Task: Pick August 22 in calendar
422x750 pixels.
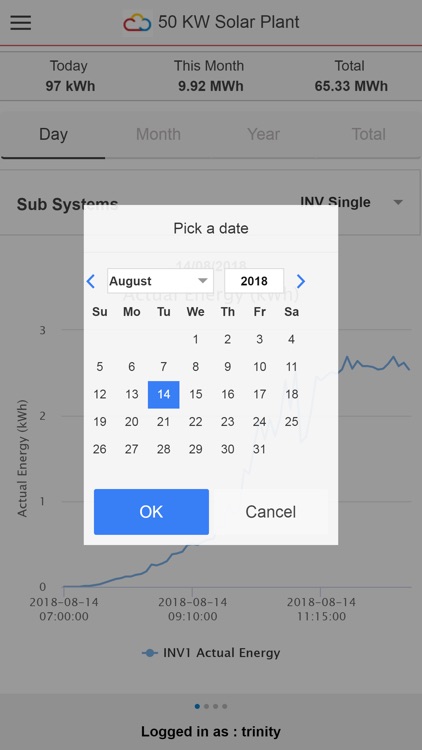Action: pyautogui.click(x=196, y=422)
